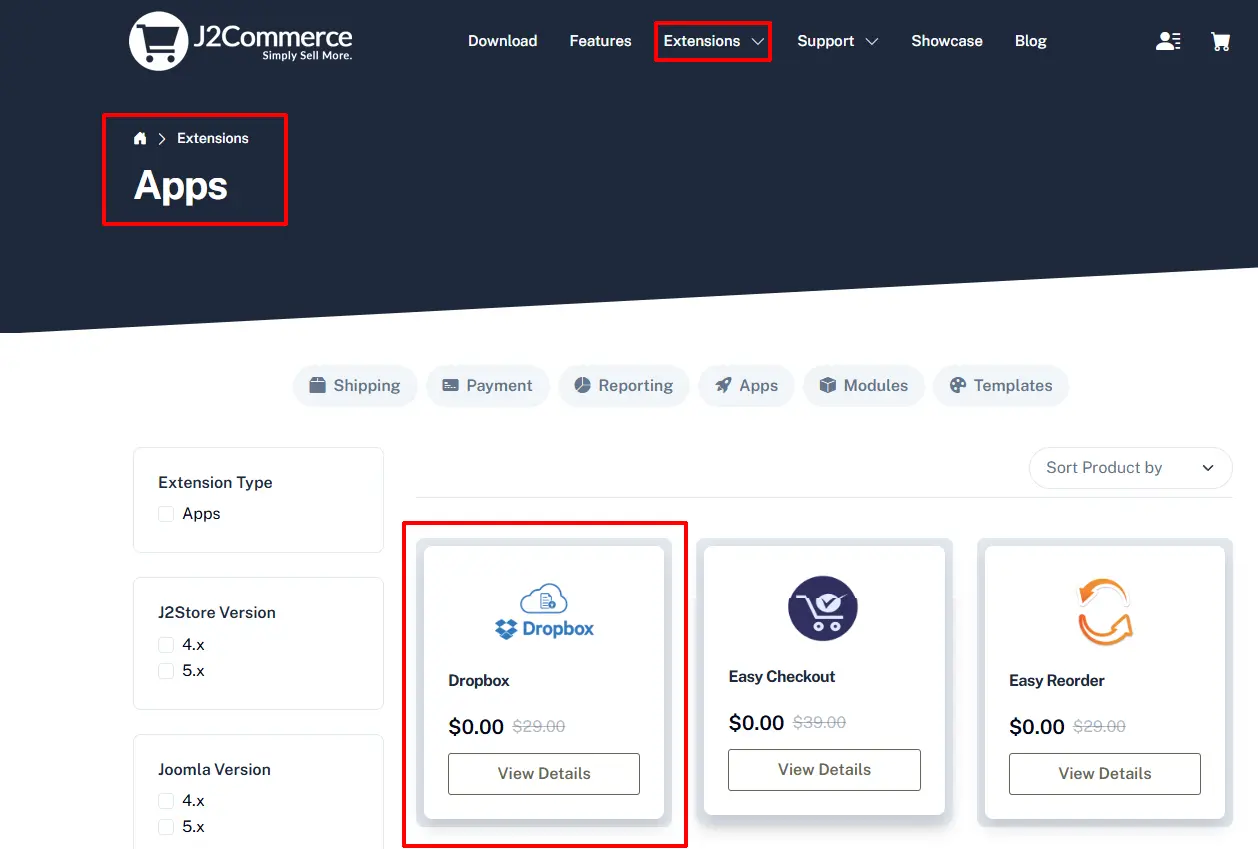Image resolution: width=1258 pixels, height=849 pixels.
Task: Click the struck-through $39.00 price
Action: pos(820,722)
